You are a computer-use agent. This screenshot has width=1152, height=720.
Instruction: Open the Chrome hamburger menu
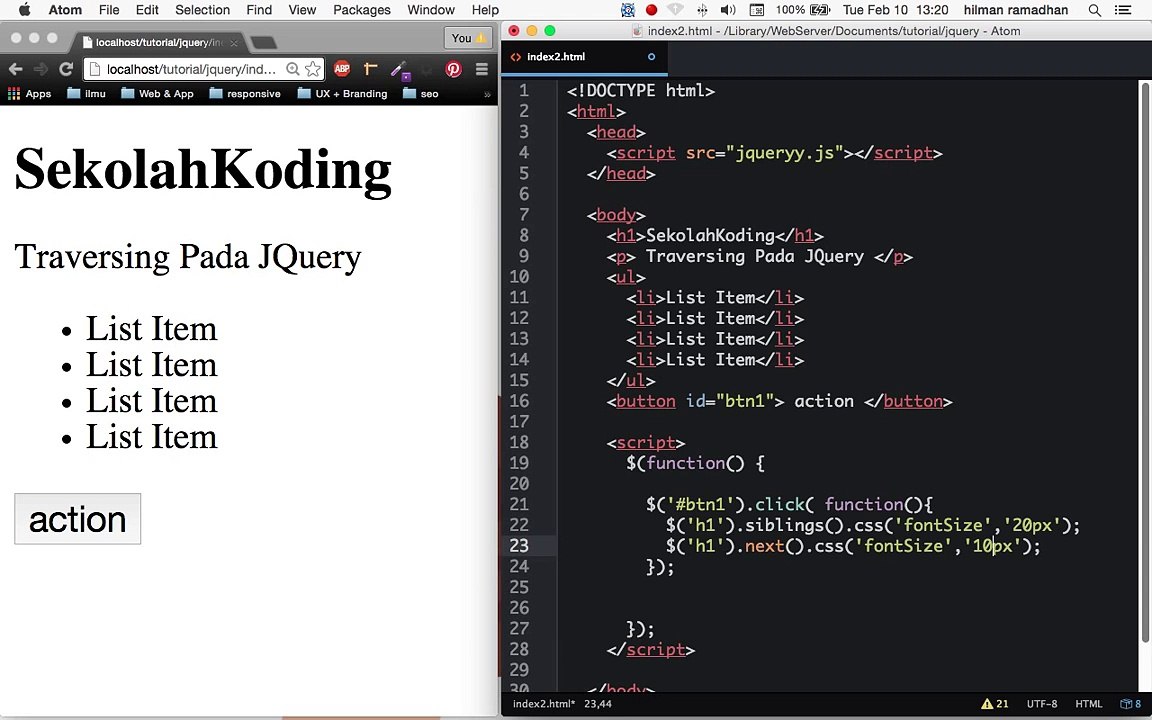coord(482,69)
